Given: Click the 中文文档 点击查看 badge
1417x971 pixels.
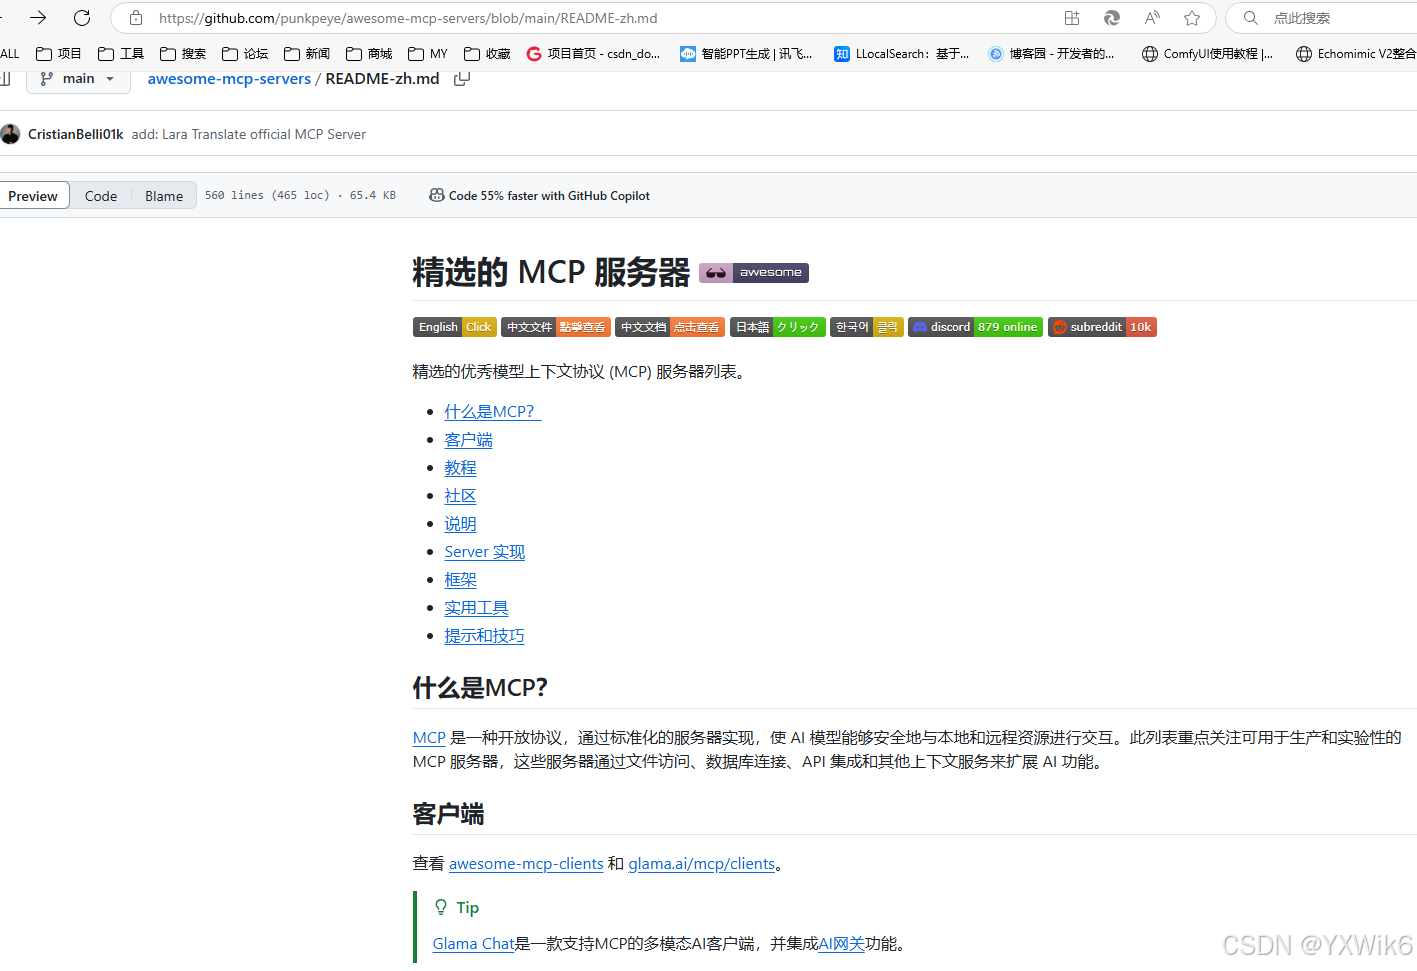Looking at the screenshot, I should pyautogui.click(x=670, y=327).
